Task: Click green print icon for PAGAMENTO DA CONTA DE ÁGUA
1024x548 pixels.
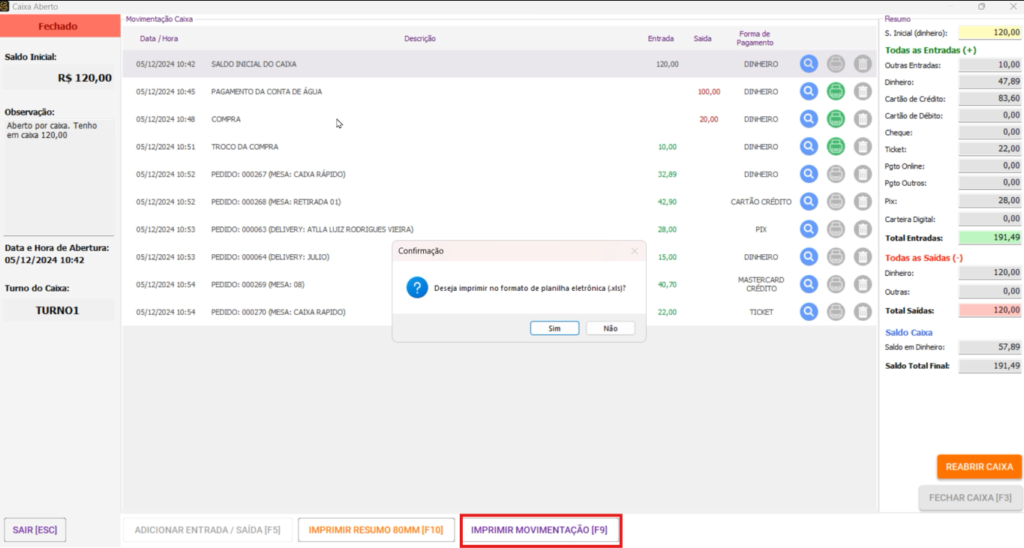Action: click(836, 92)
